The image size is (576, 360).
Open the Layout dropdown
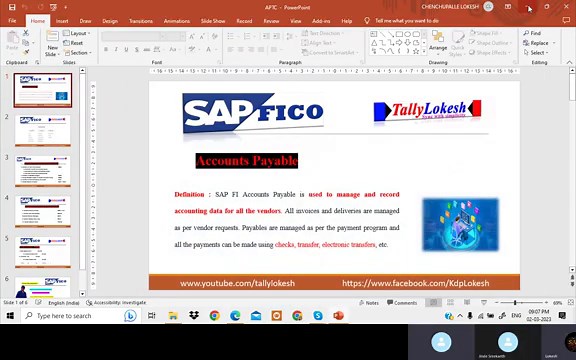click(x=76, y=33)
